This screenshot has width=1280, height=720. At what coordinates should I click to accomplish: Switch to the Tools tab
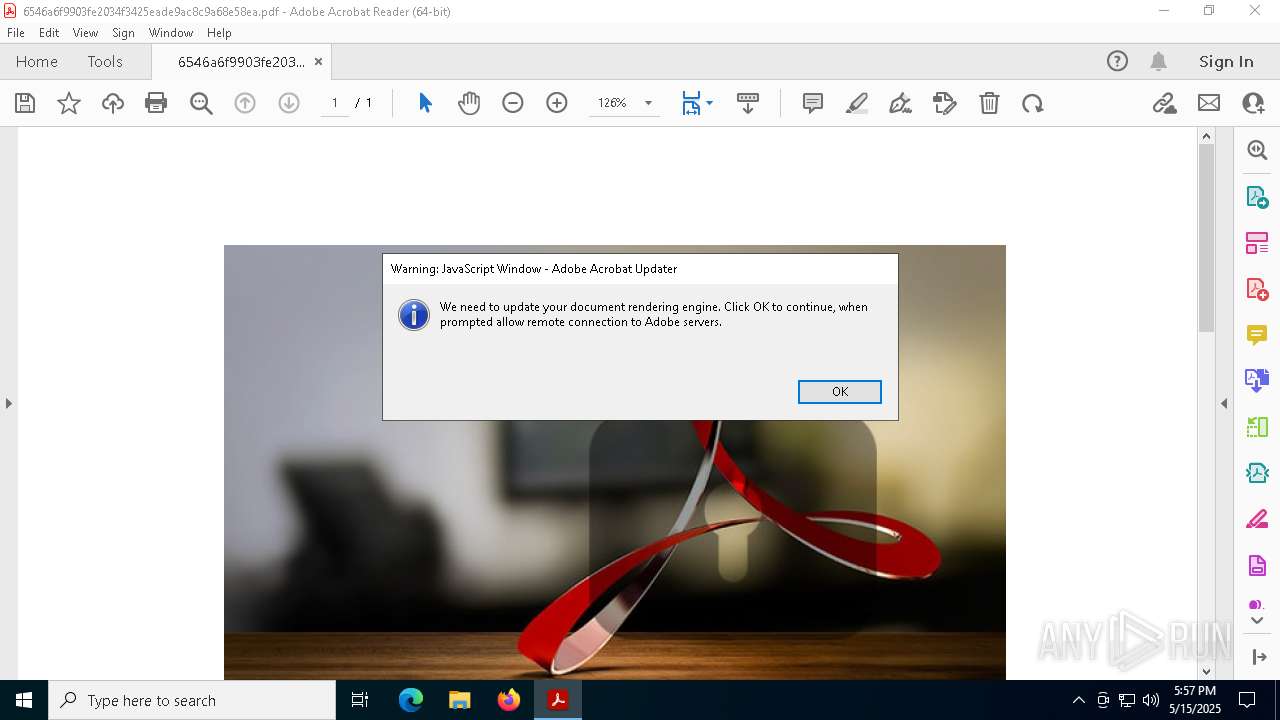(x=105, y=61)
